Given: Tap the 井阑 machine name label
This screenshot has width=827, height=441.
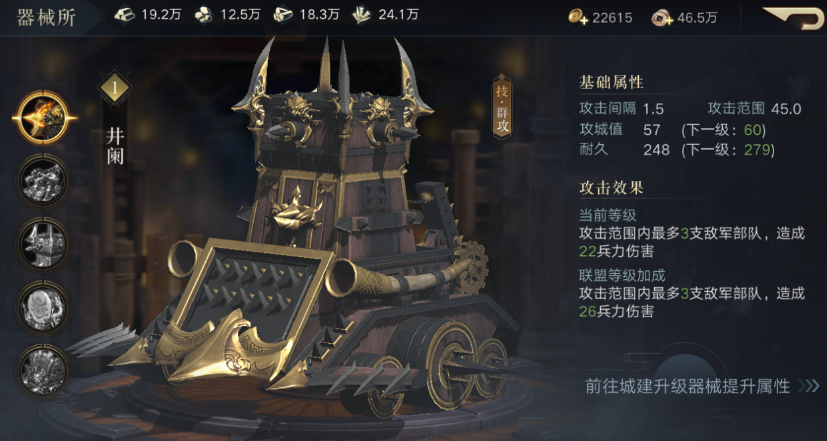Looking at the screenshot, I should tap(115, 147).
